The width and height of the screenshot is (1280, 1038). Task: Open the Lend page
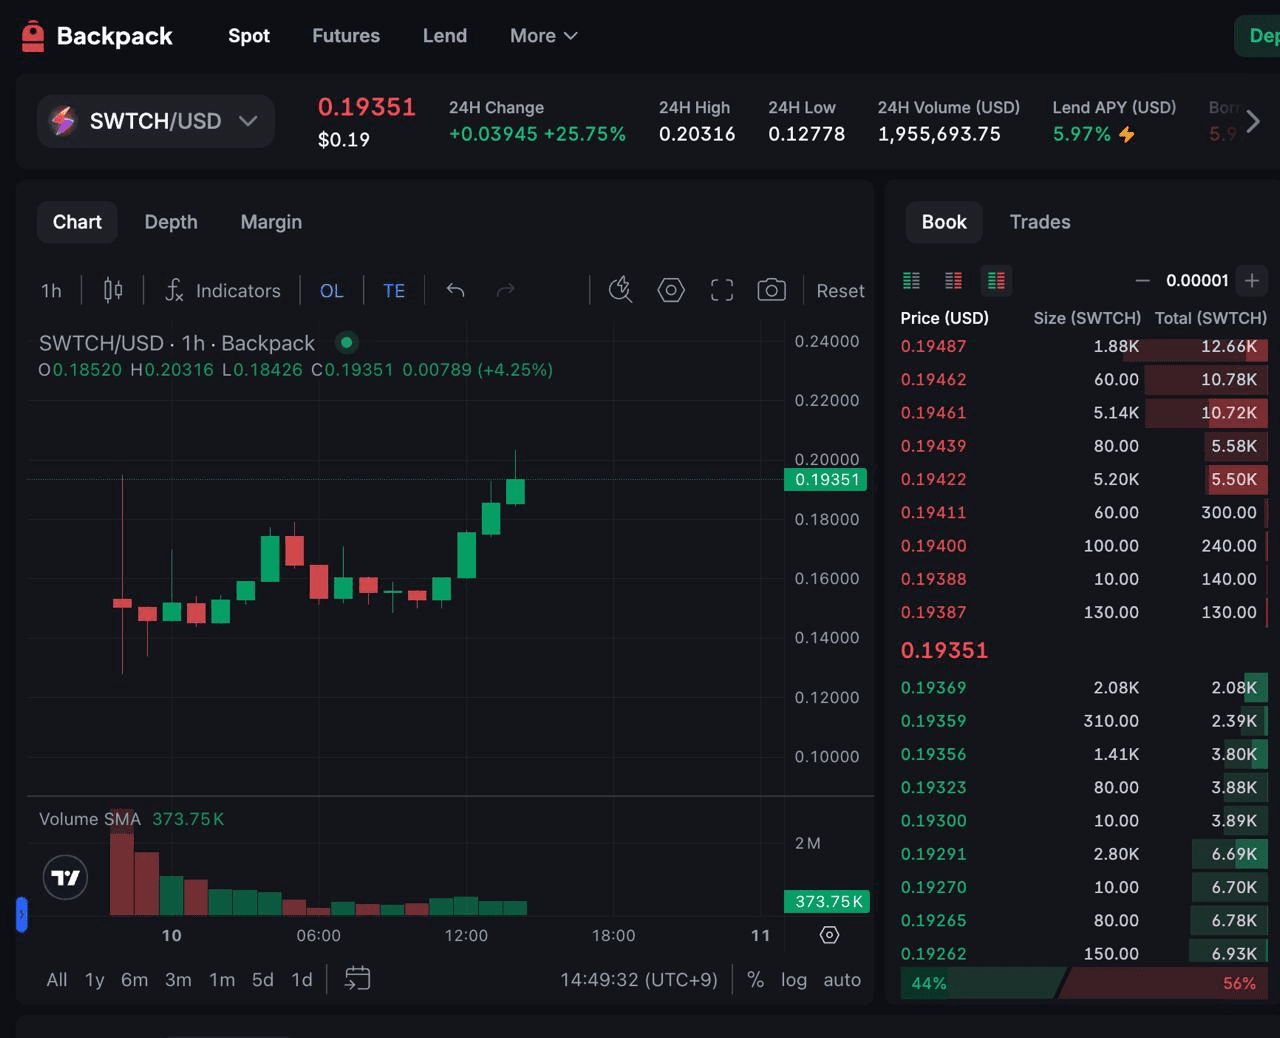(x=445, y=36)
